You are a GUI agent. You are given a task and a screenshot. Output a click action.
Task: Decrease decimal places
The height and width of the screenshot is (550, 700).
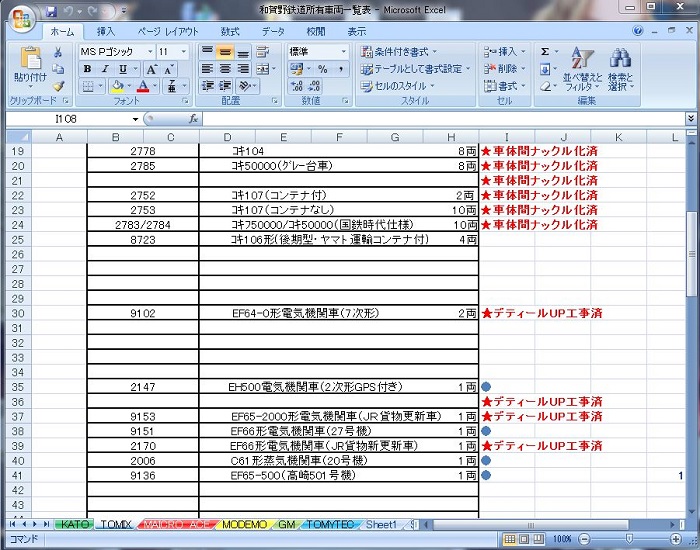(314, 86)
